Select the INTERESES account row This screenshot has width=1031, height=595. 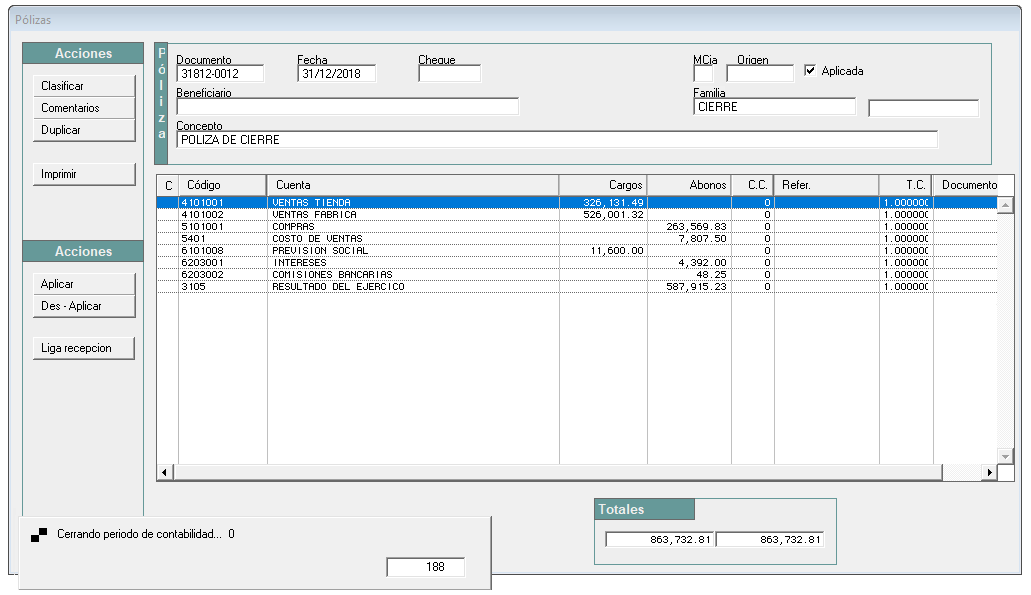(577, 263)
